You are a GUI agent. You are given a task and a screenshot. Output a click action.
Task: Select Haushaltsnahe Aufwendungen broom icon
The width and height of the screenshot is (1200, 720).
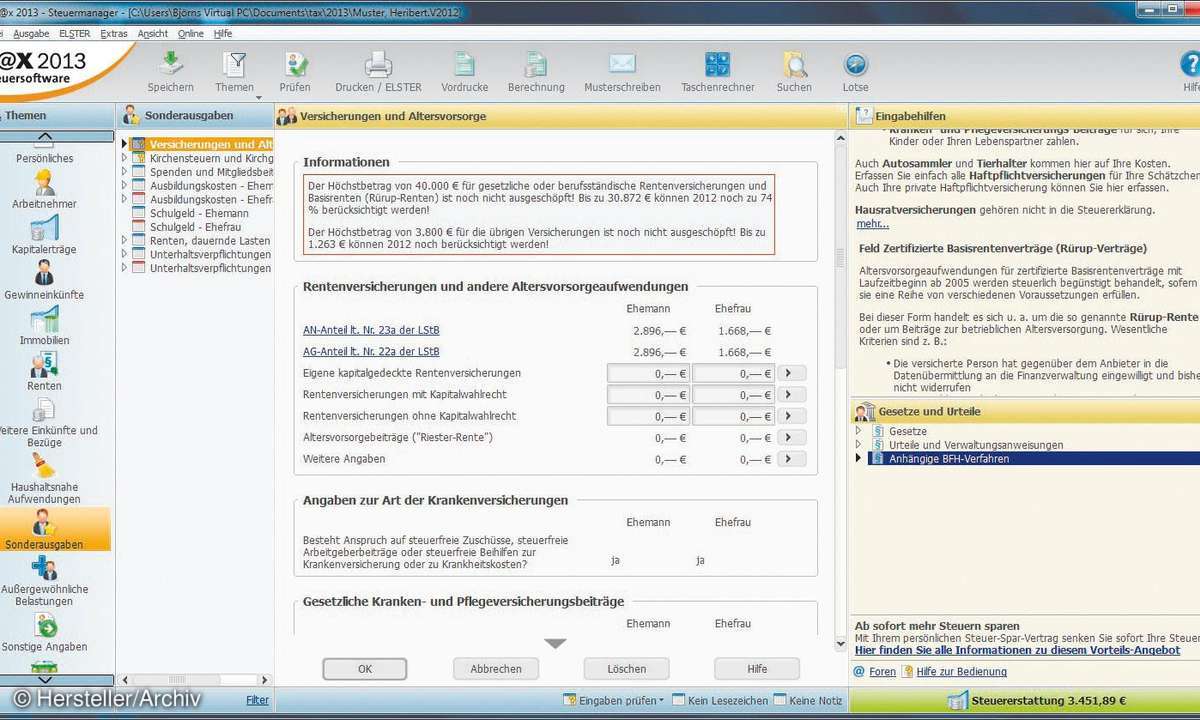(x=45, y=466)
